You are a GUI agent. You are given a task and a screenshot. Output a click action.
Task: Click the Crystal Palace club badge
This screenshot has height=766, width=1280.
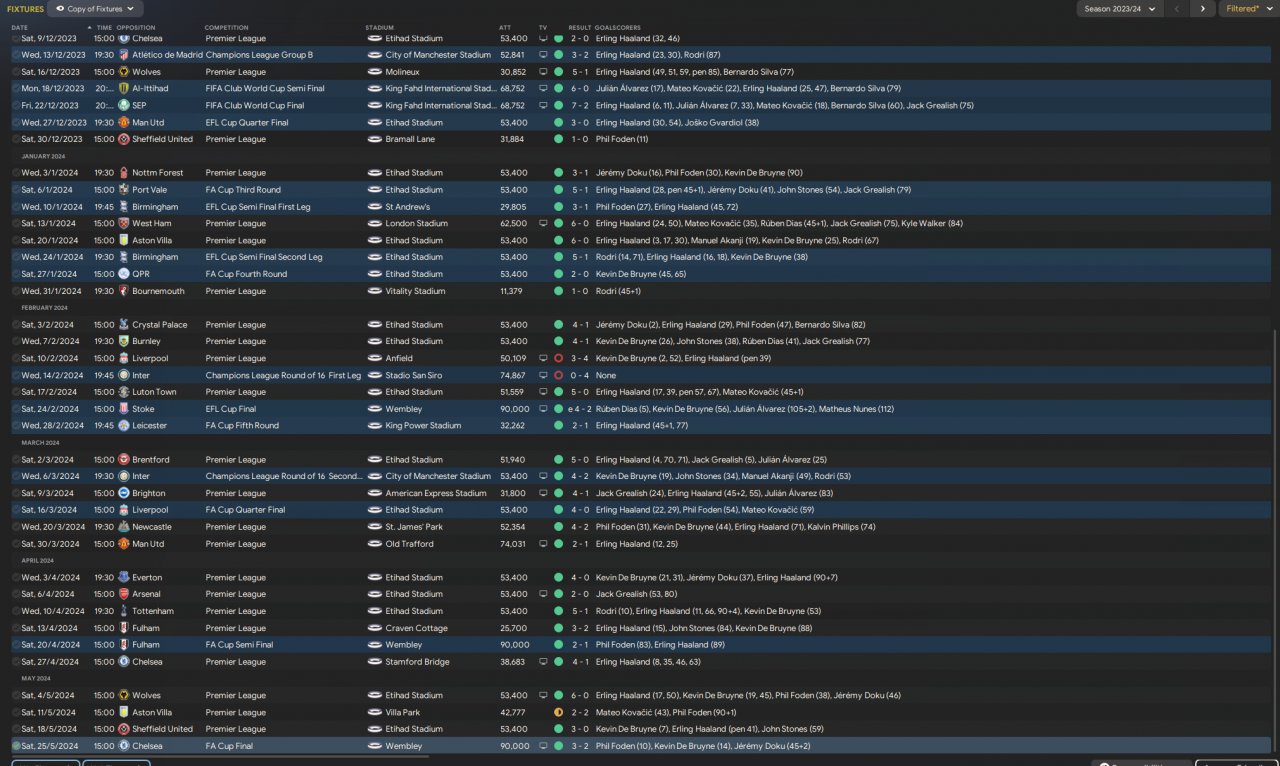tap(123, 324)
